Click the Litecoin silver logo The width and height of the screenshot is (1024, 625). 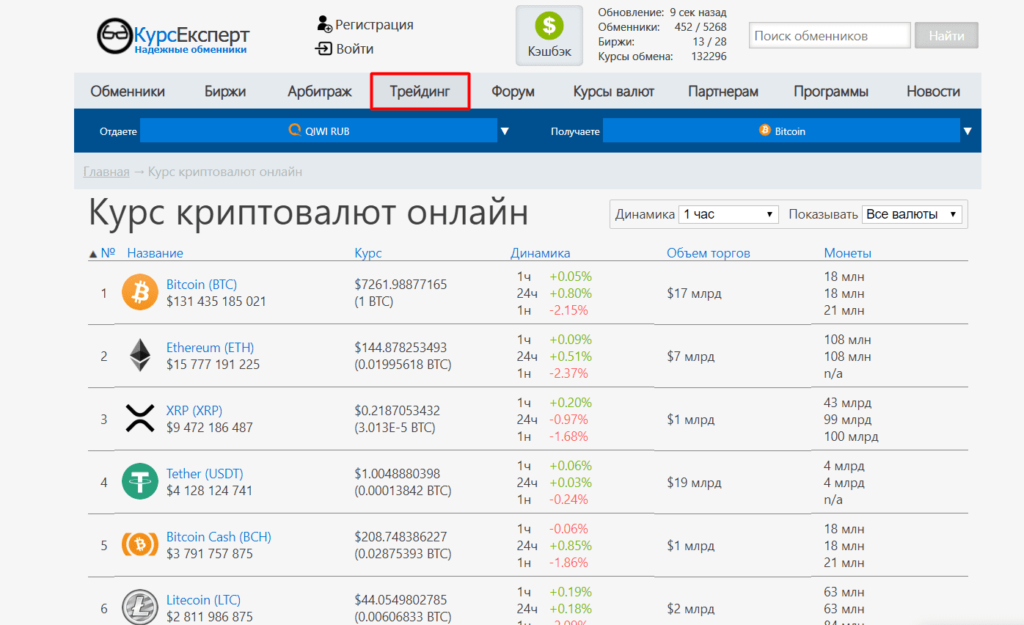(x=140, y=607)
